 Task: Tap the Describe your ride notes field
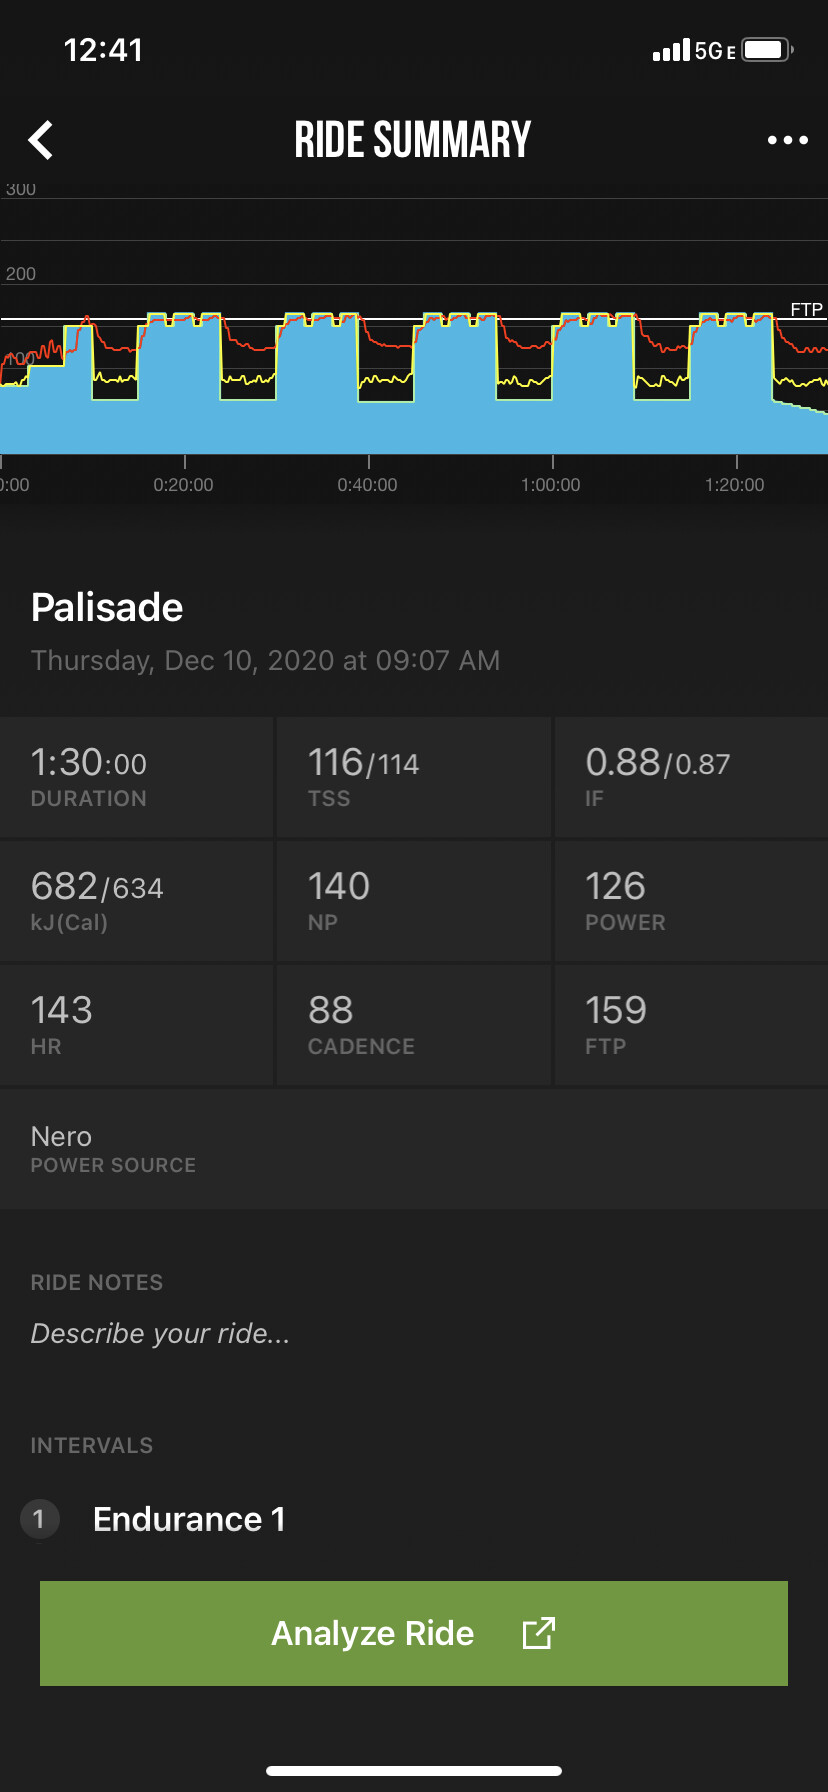[x=160, y=1333]
